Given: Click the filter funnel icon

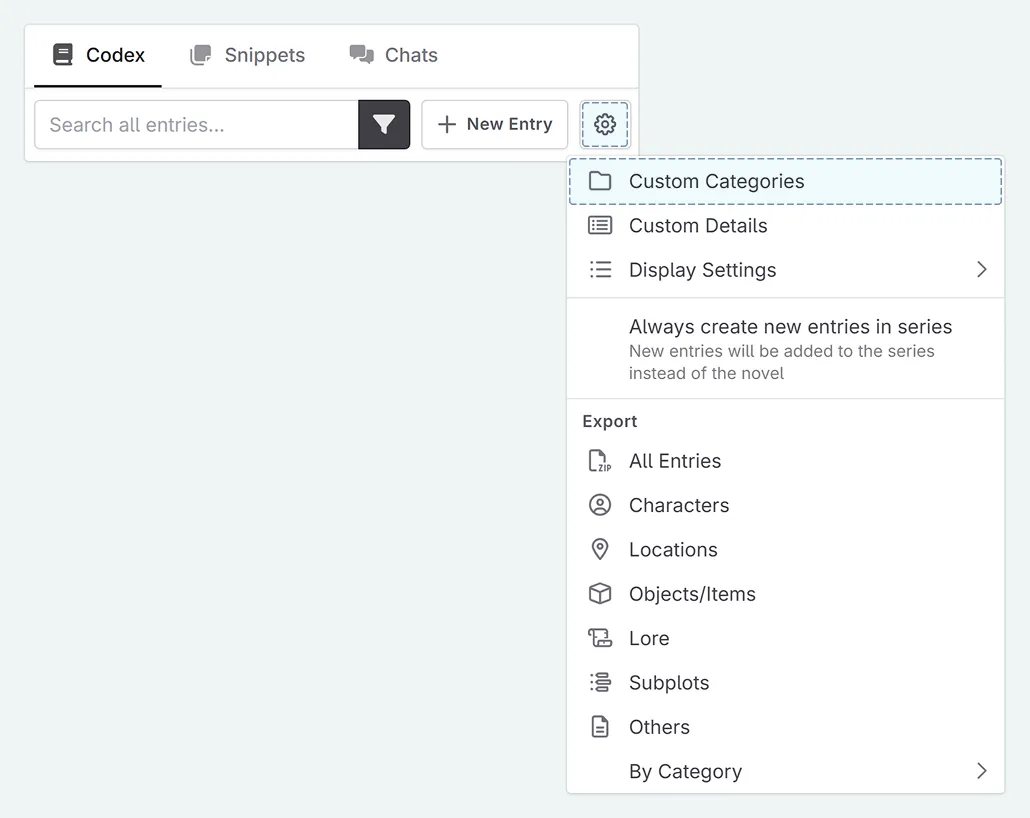Looking at the screenshot, I should coord(384,124).
